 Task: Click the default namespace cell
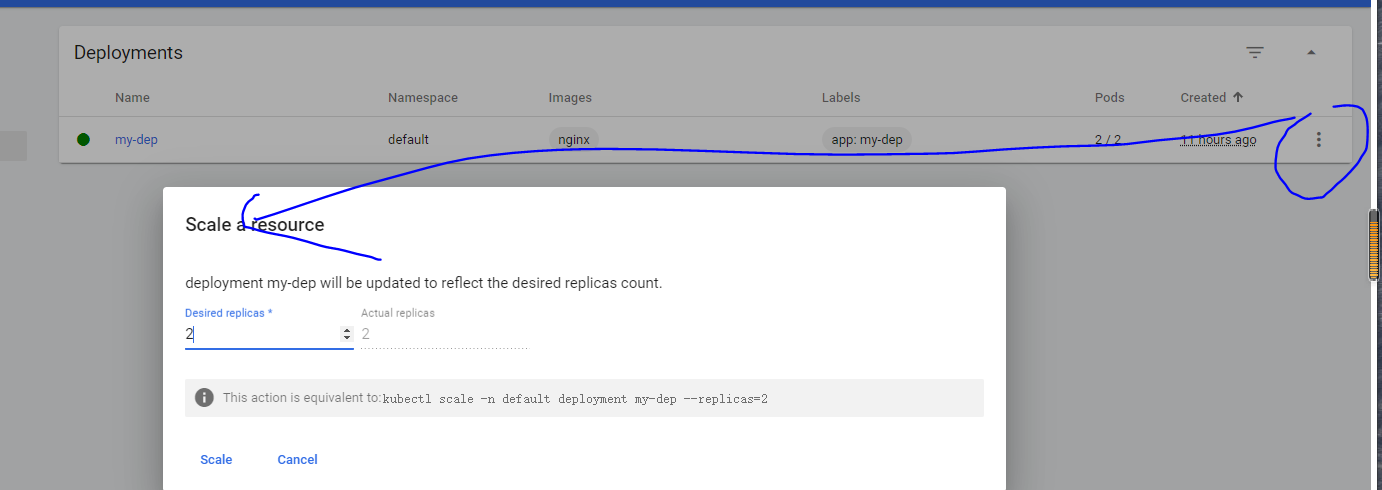[408, 140]
